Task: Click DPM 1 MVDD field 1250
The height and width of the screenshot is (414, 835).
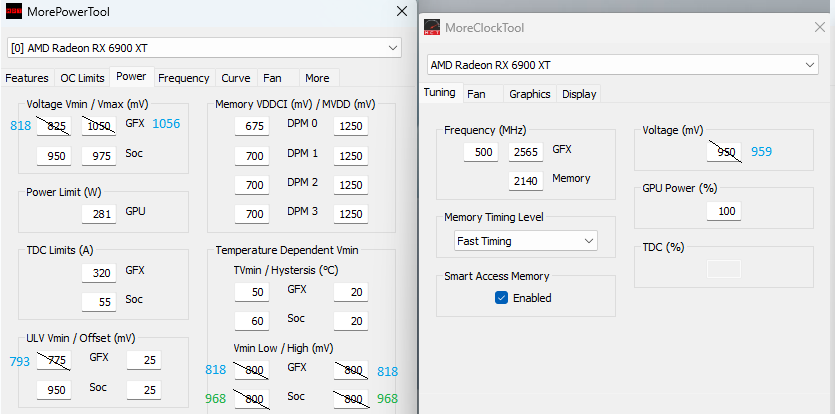Action: (351, 156)
